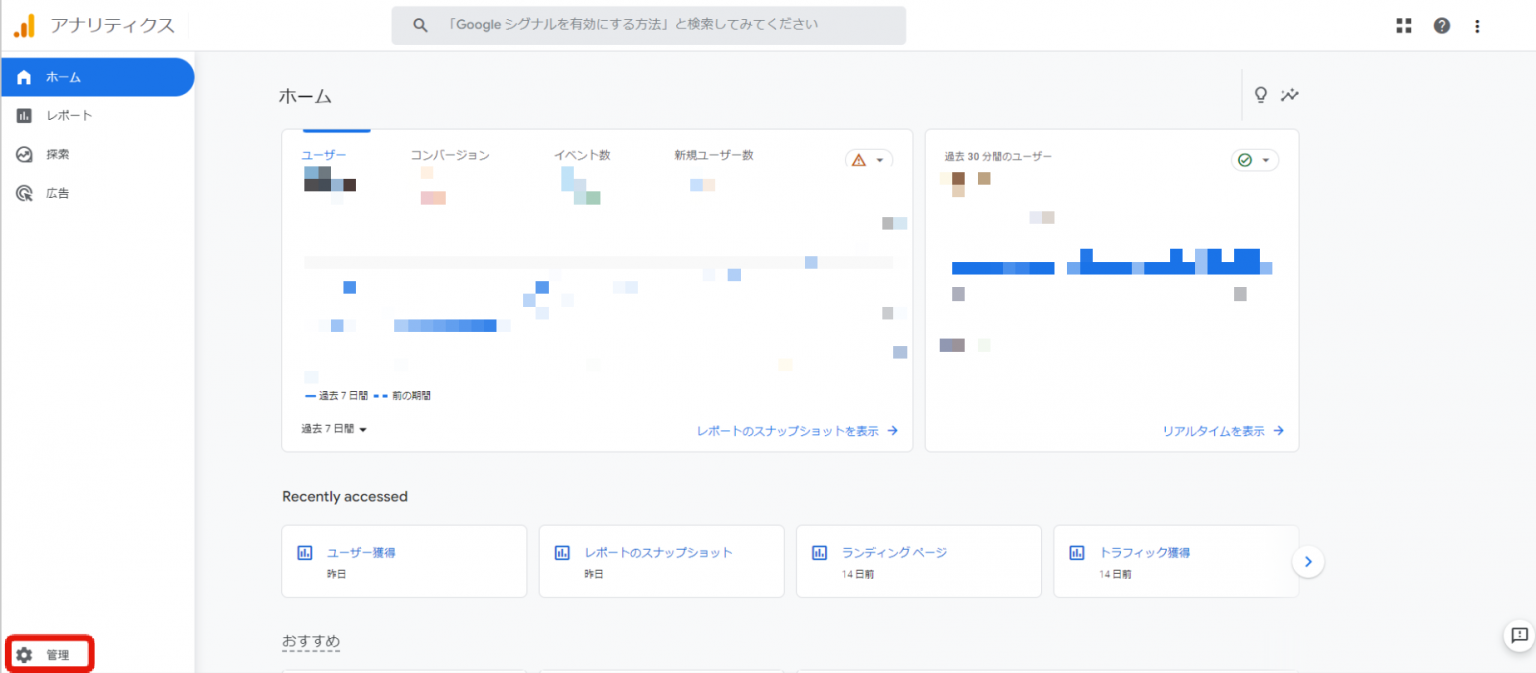Click the sparkline trend icon beside Home
Screen dimensions: 1536x673
click(x=1291, y=95)
